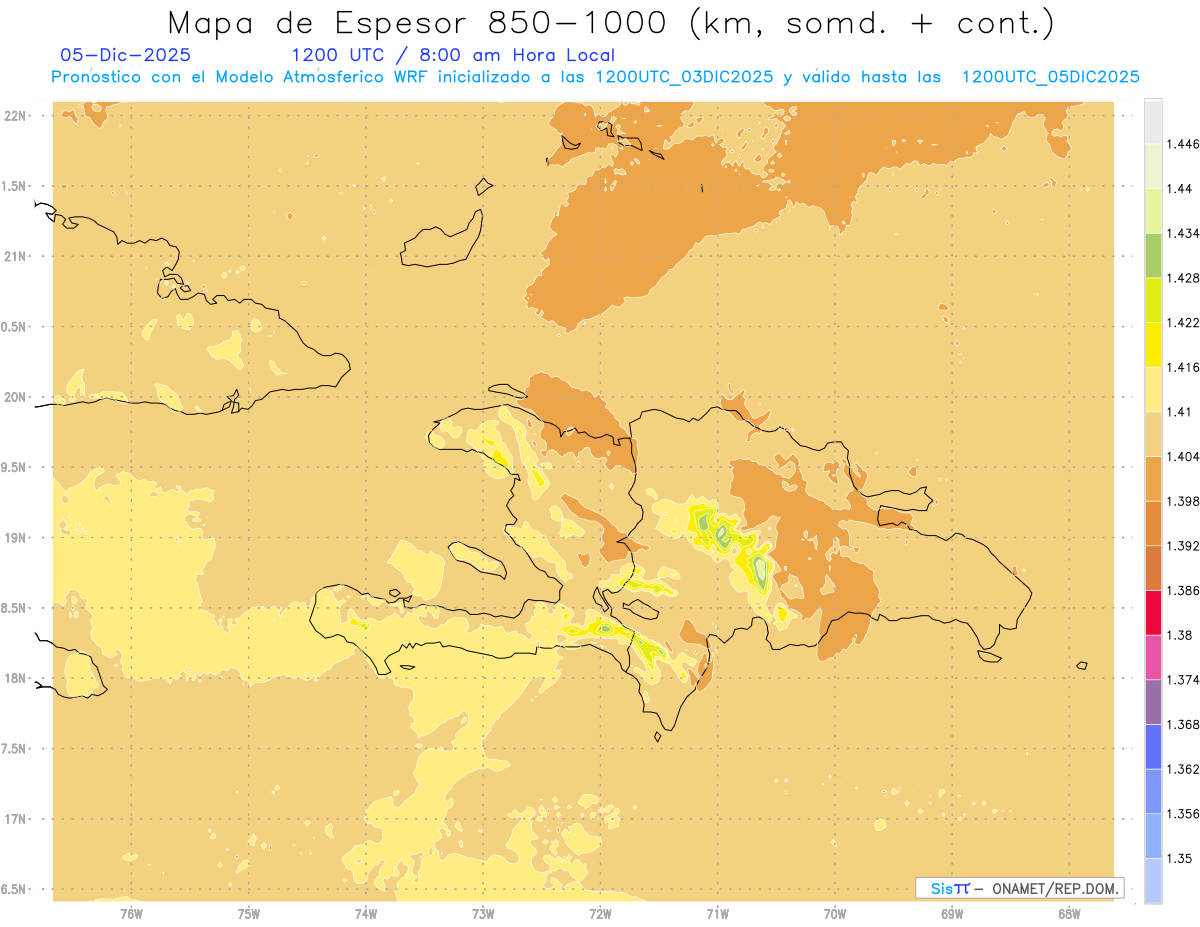
Task: Click the longitude axis label "73W"
Action: tap(483, 913)
